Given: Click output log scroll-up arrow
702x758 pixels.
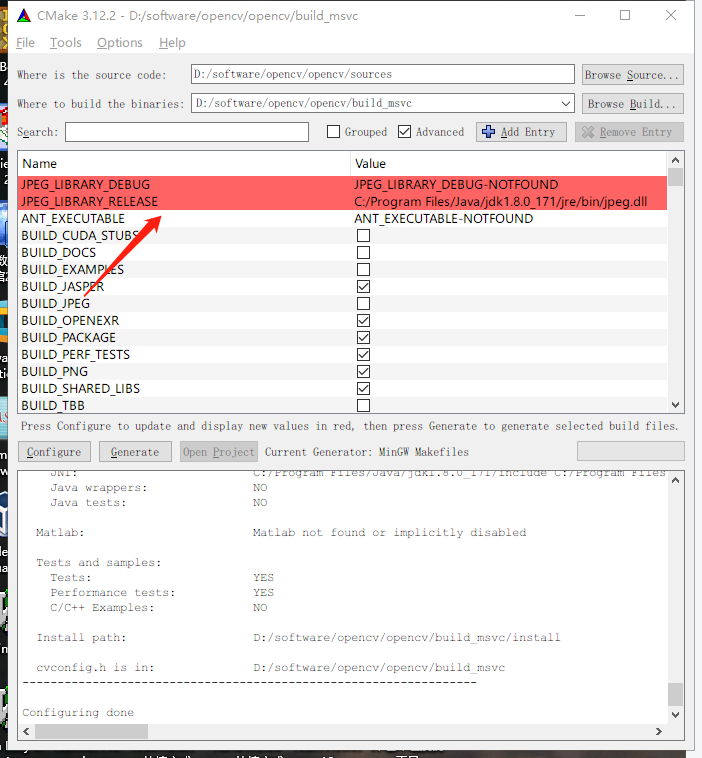Looking at the screenshot, I should tap(675, 480).
